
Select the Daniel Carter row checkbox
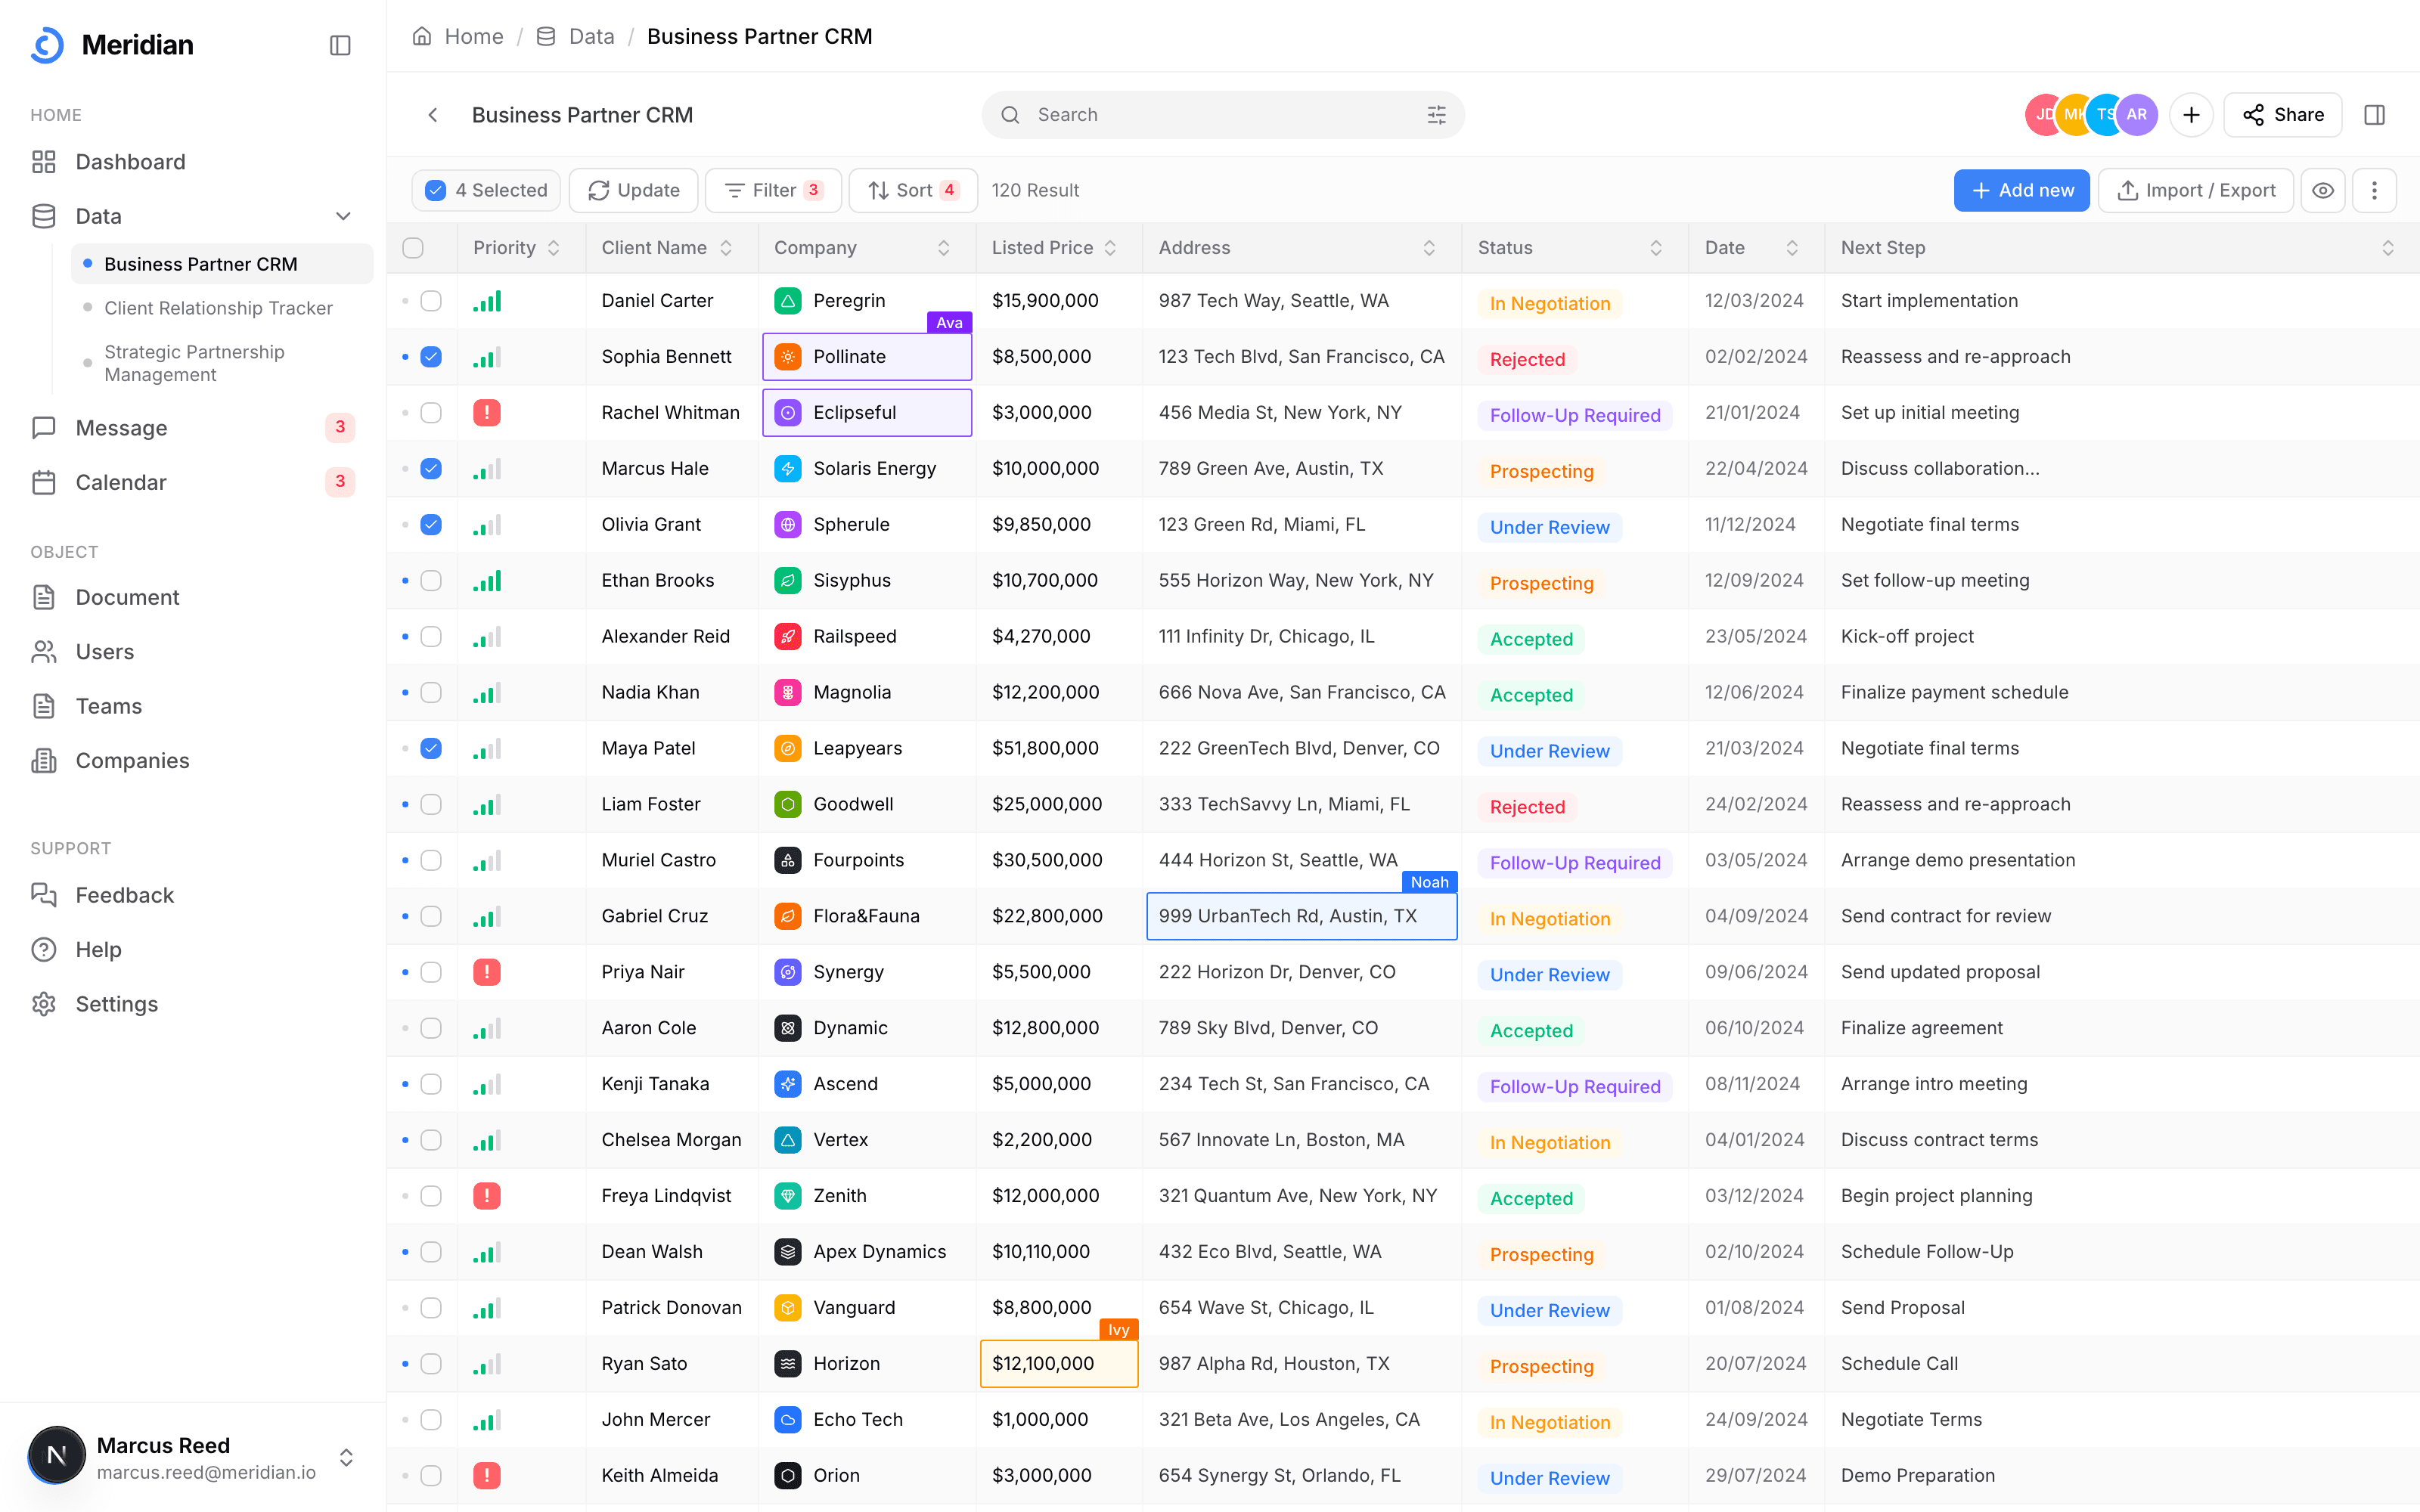(x=431, y=301)
